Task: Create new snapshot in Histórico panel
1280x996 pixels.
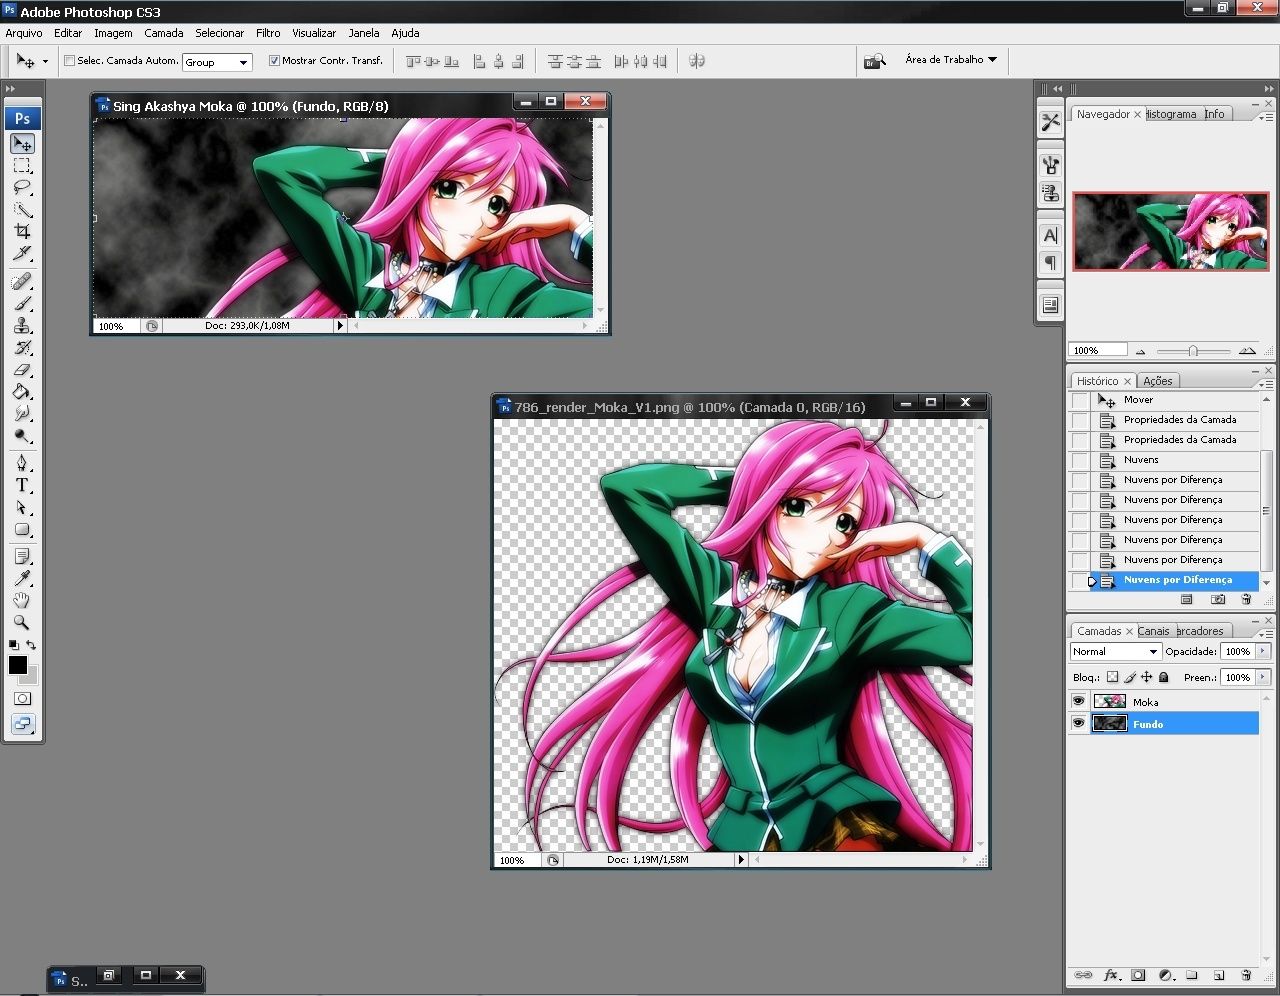Action: (1217, 599)
